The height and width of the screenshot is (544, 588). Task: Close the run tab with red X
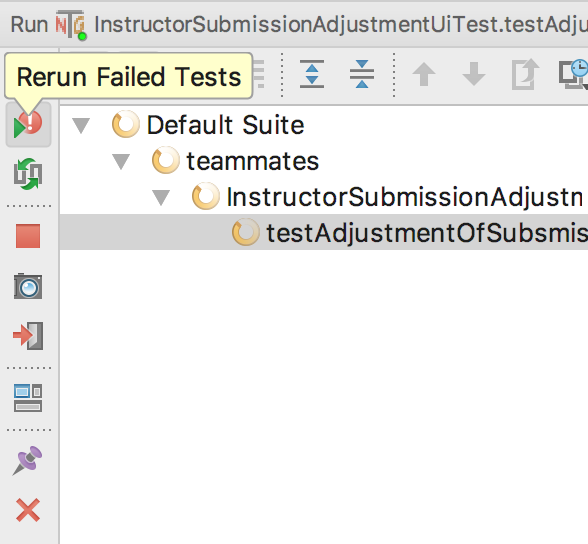28,510
